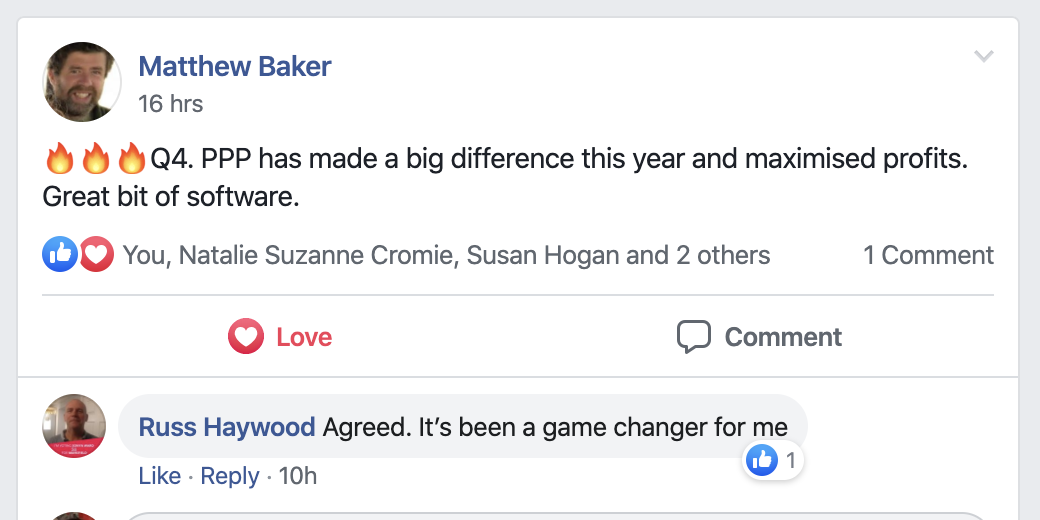View the list of people who reacted
The height and width of the screenshot is (520, 1040).
(446, 256)
